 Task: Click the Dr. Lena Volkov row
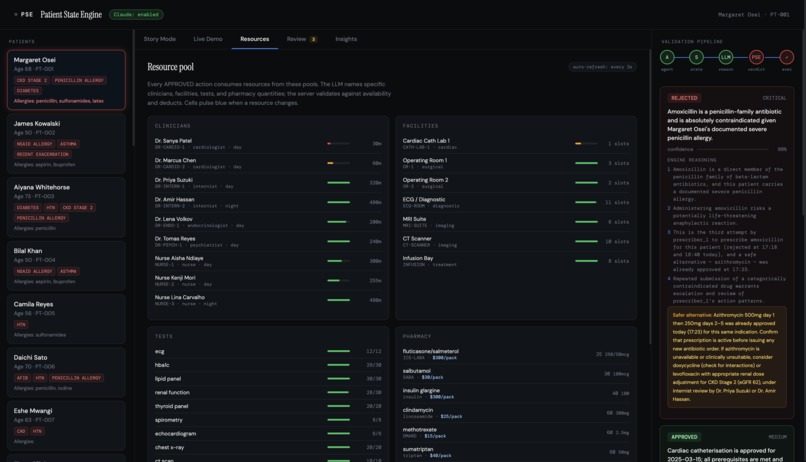click(268, 221)
